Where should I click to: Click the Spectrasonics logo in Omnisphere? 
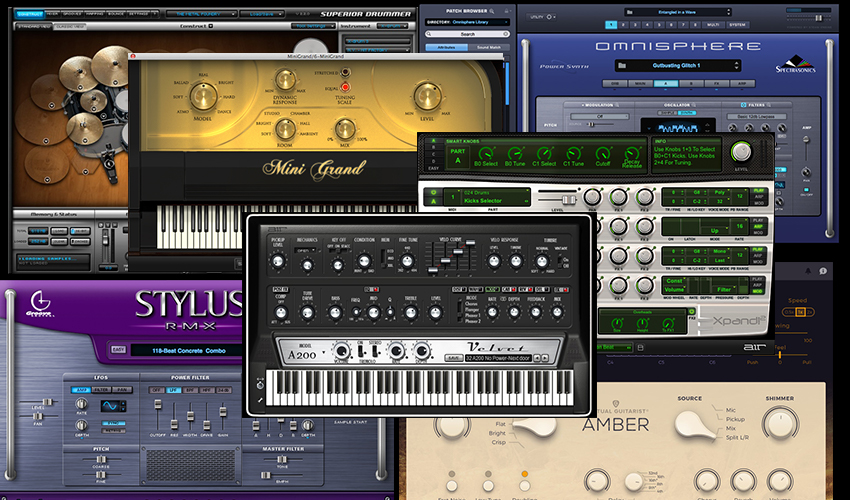coord(795,63)
